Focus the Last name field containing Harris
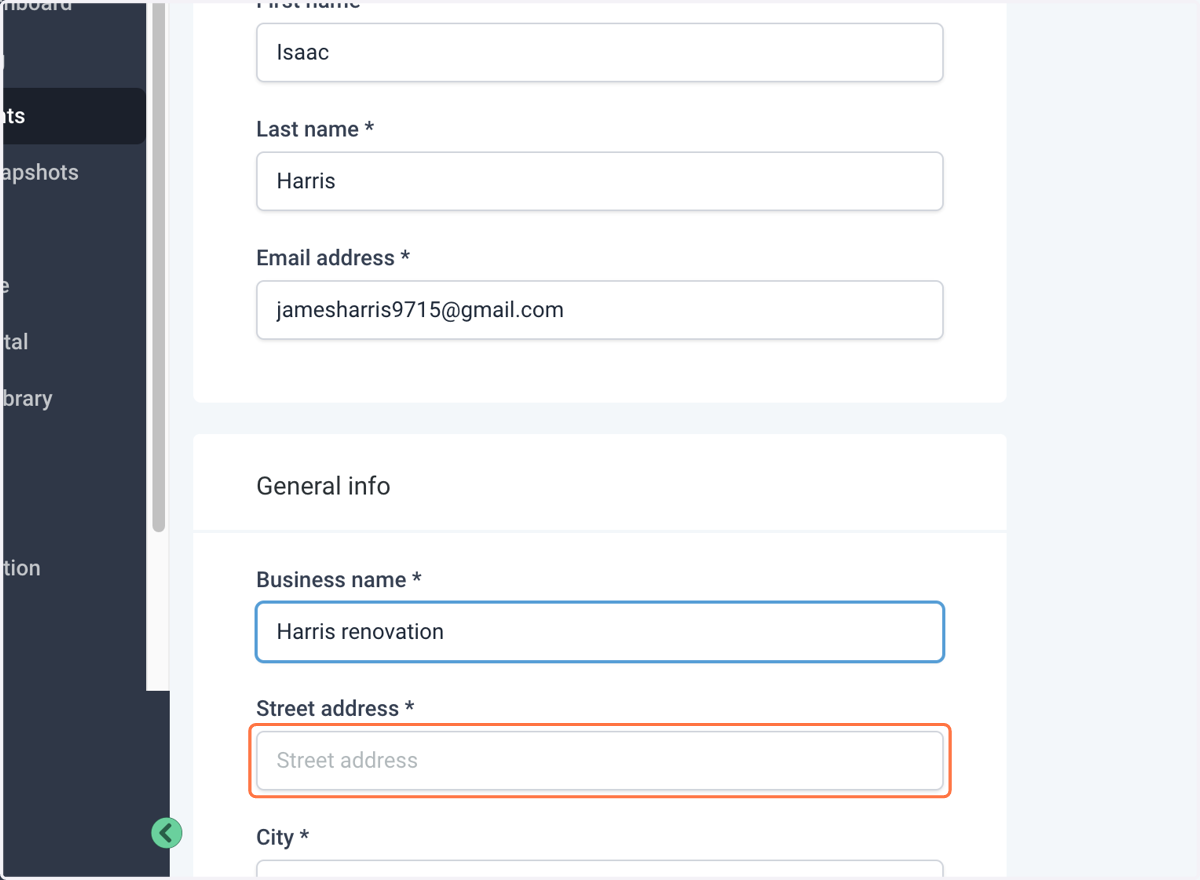The image size is (1200, 880). (600, 181)
